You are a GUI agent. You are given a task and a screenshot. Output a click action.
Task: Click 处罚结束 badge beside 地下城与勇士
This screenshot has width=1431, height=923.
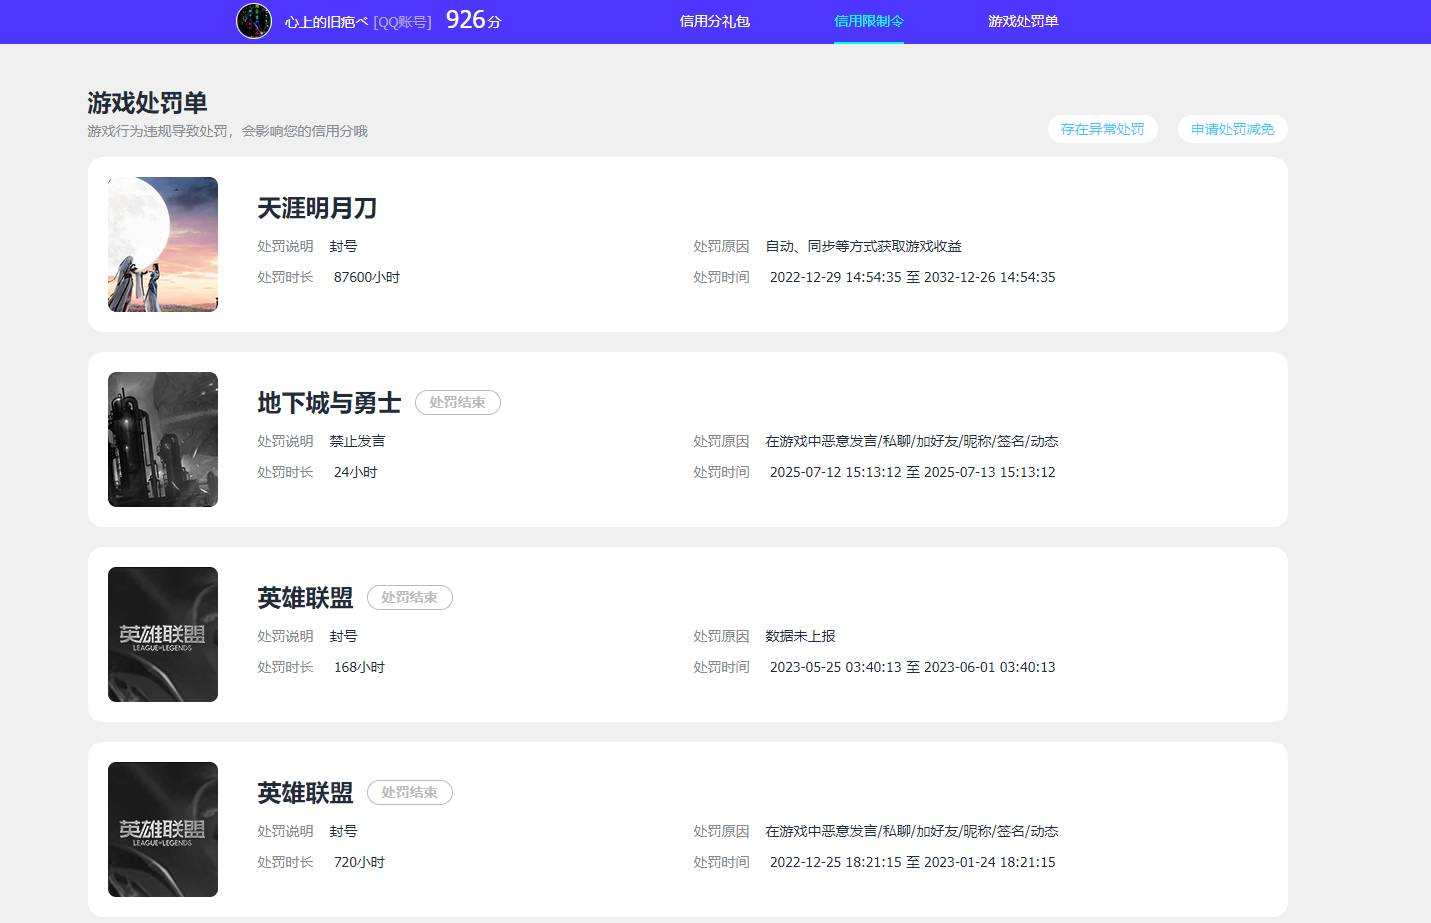[458, 403]
